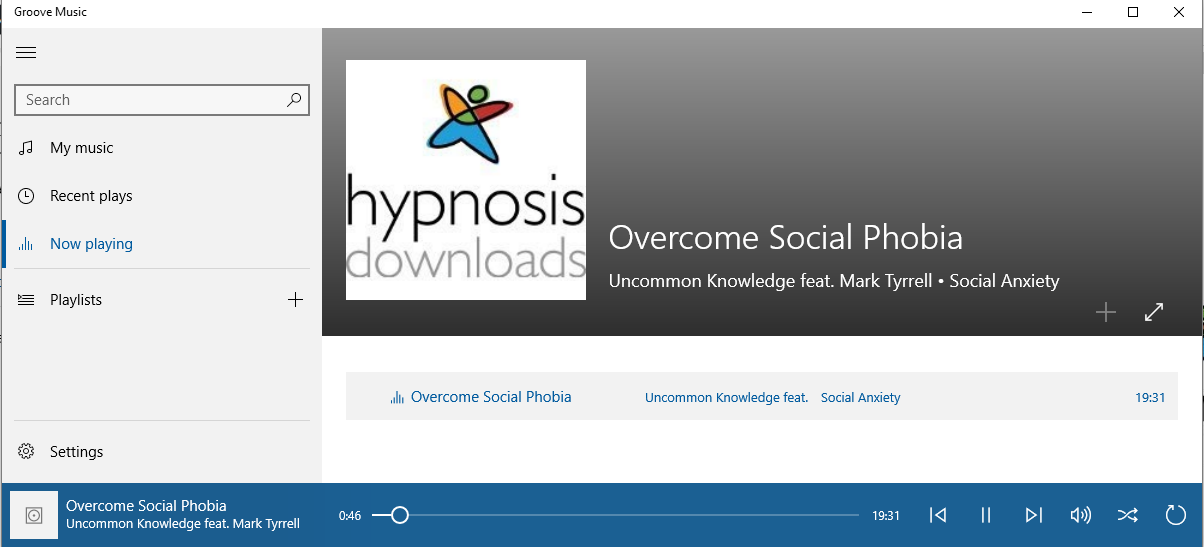
Task: Minimize the Groove Music window
Action: pyautogui.click(x=1087, y=12)
